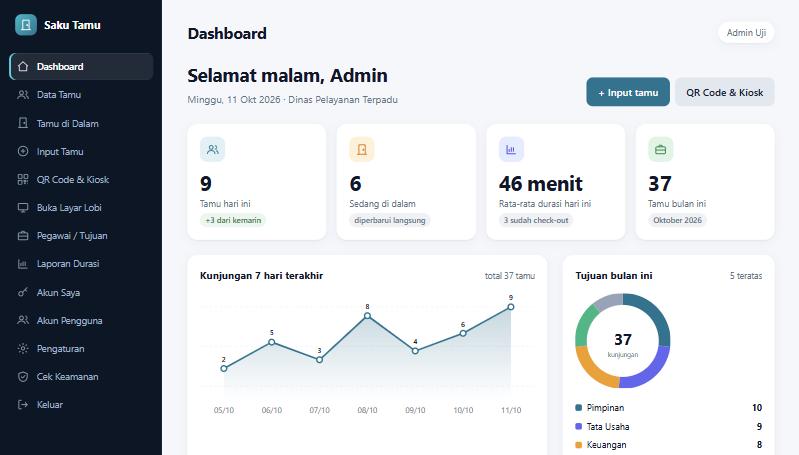
Task: Open Input Tamu from the sidebar
Action: click(x=82, y=151)
